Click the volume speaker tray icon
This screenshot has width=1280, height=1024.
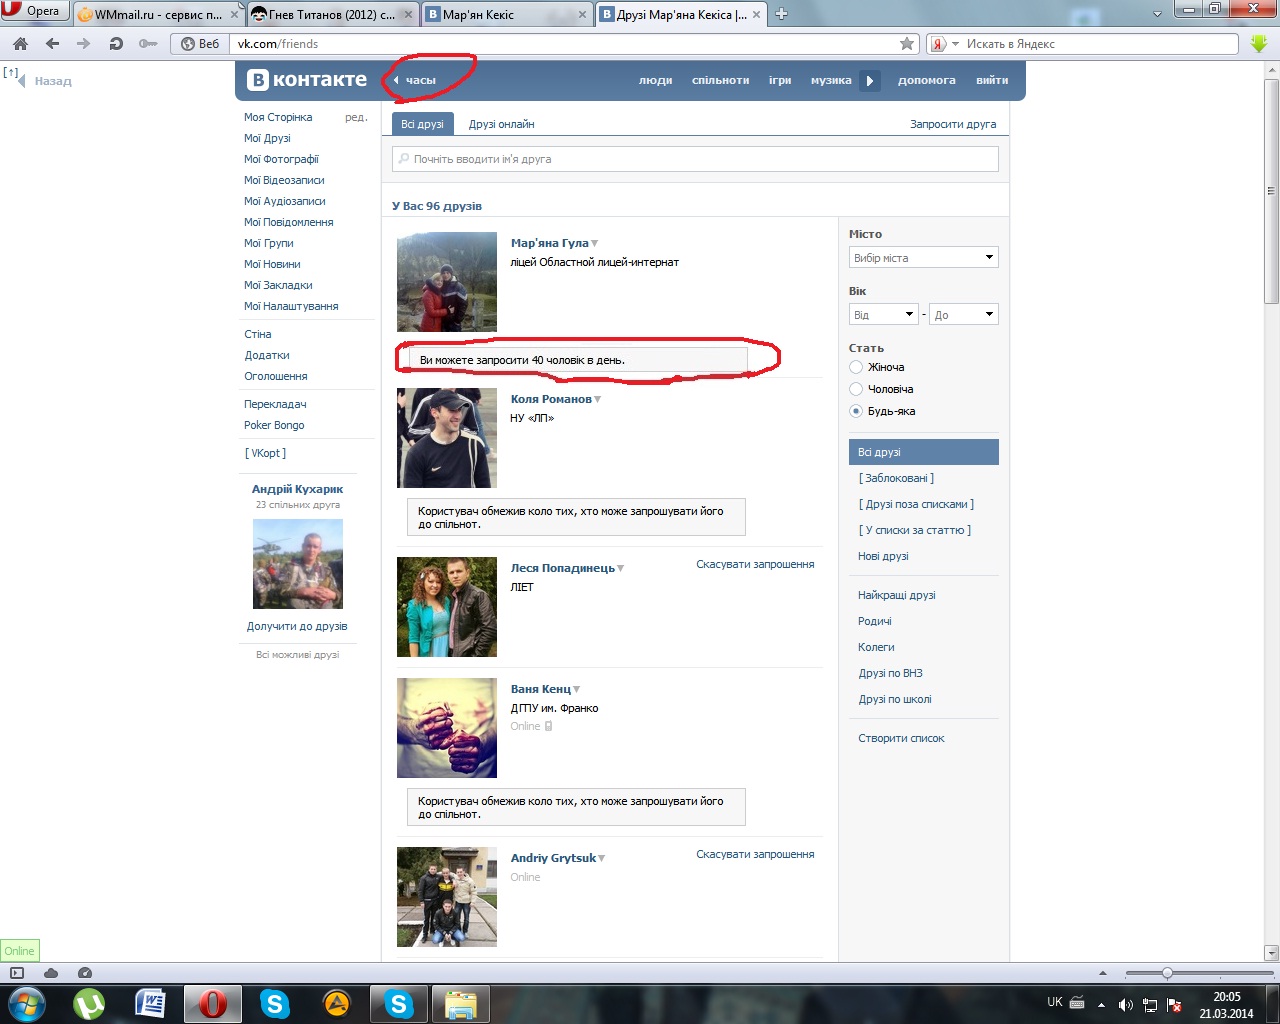1126,1005
